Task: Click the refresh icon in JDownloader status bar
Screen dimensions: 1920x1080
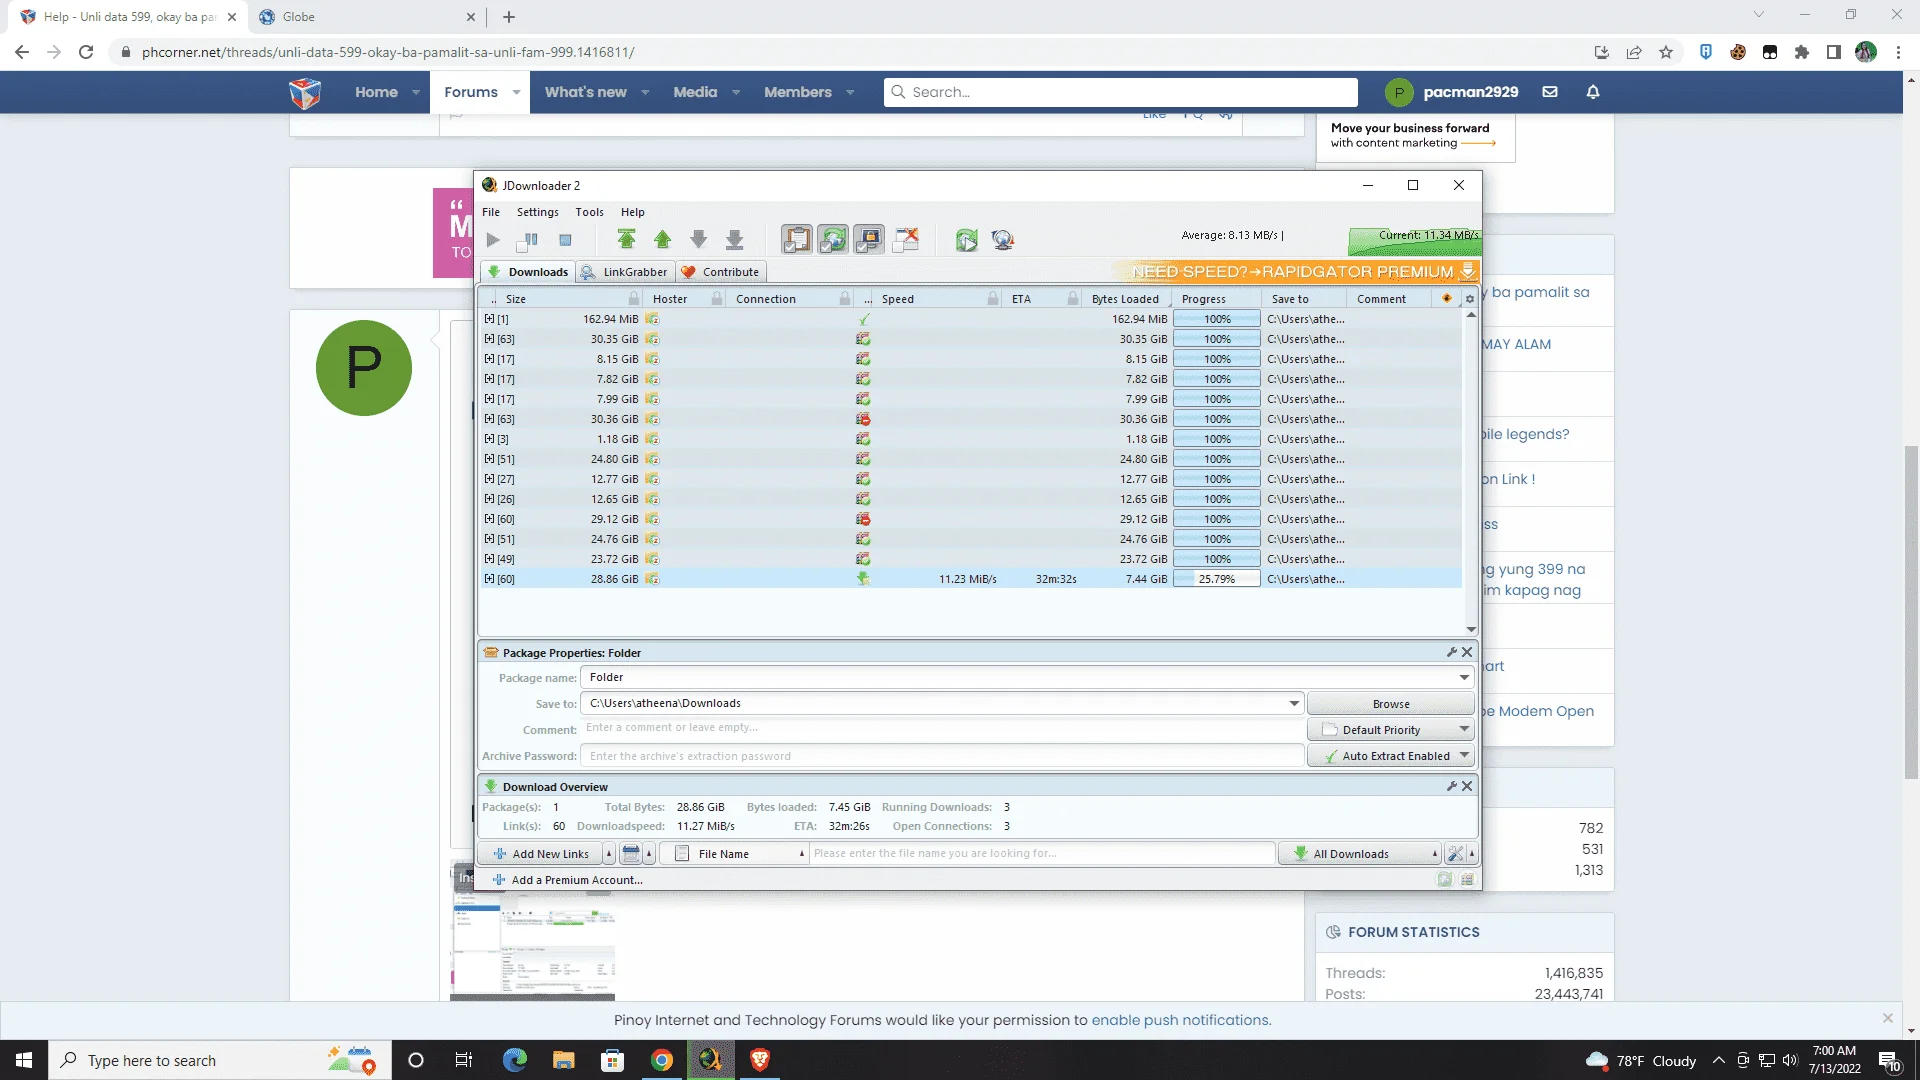Action: point(1444,880)
